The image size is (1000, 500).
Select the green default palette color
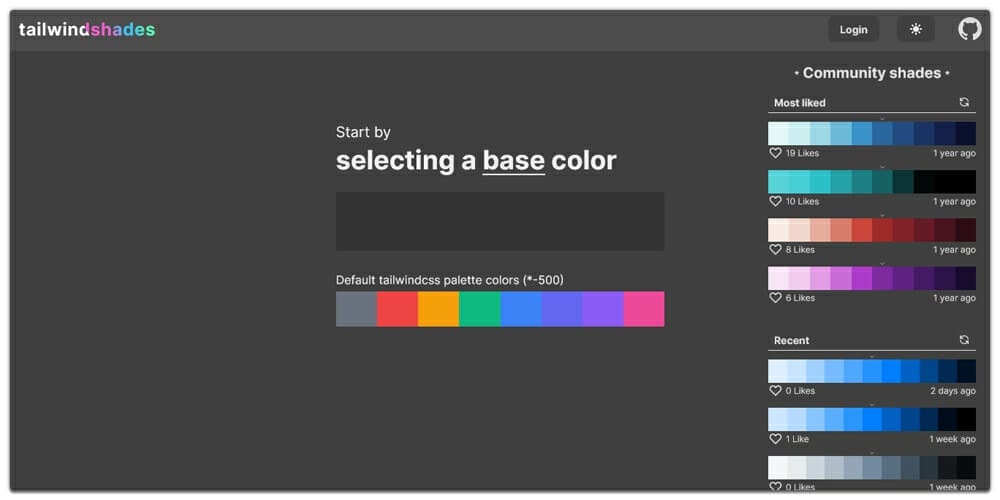coord(479,309)
